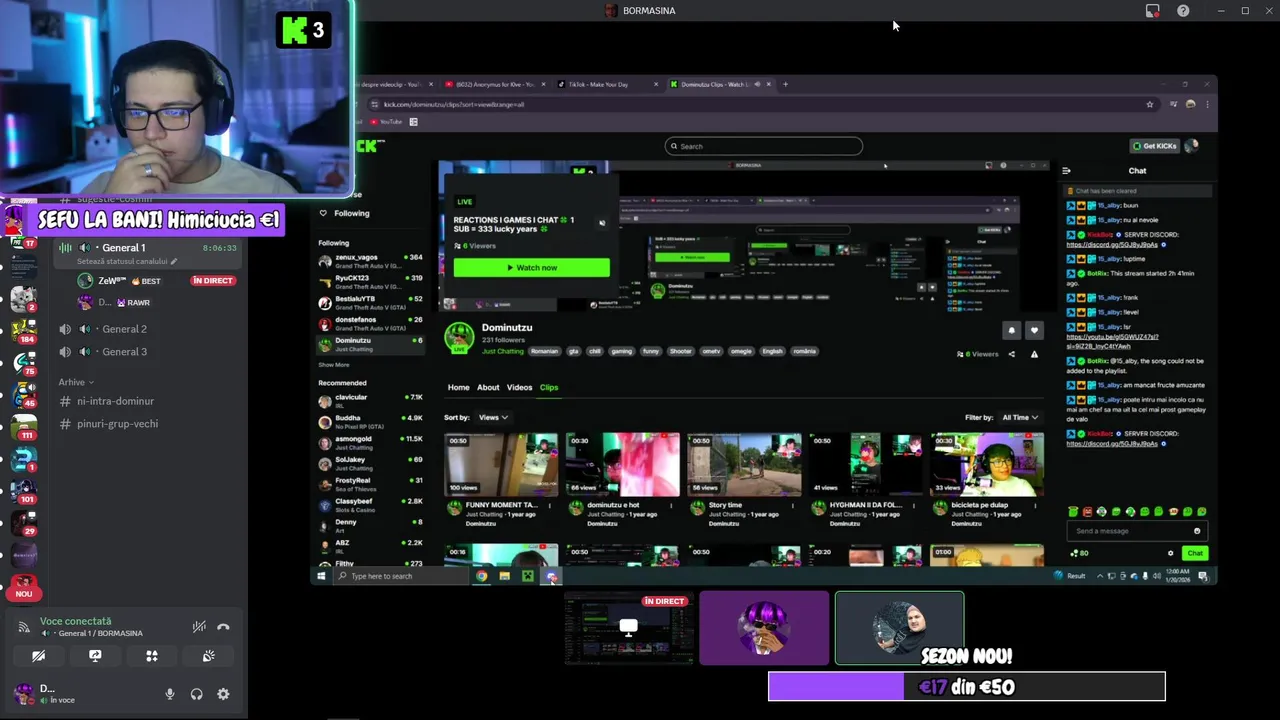1280x720 pixels.
Task: Click the green Chat send button
Action: point(1195,553)
